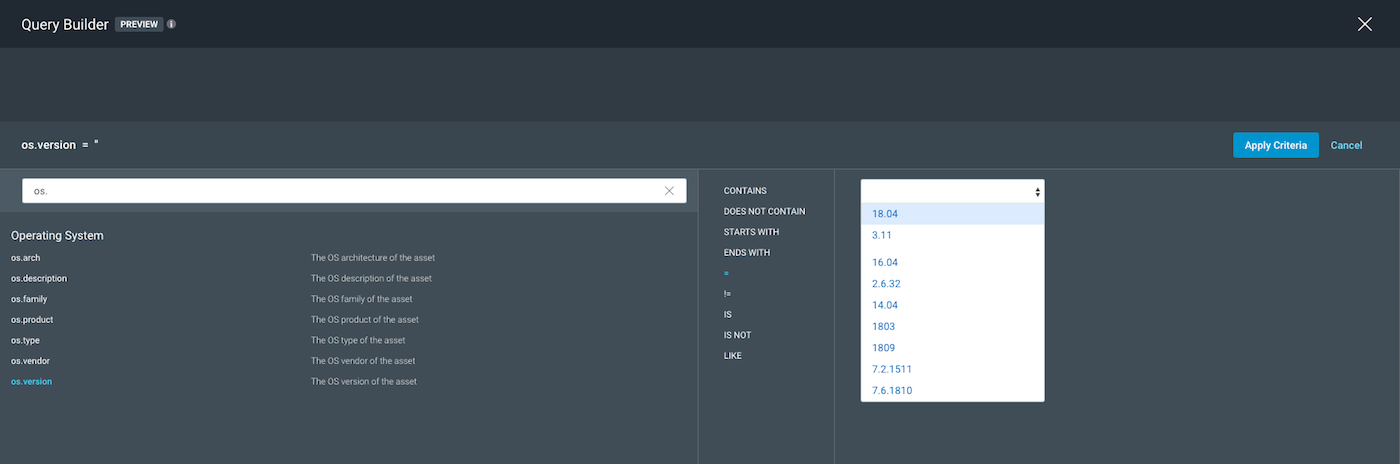This screenshot has width=1400, height=464.
Task: Select STARTS WITH operator
Action: pyautogui.click(x=751, y=232)
